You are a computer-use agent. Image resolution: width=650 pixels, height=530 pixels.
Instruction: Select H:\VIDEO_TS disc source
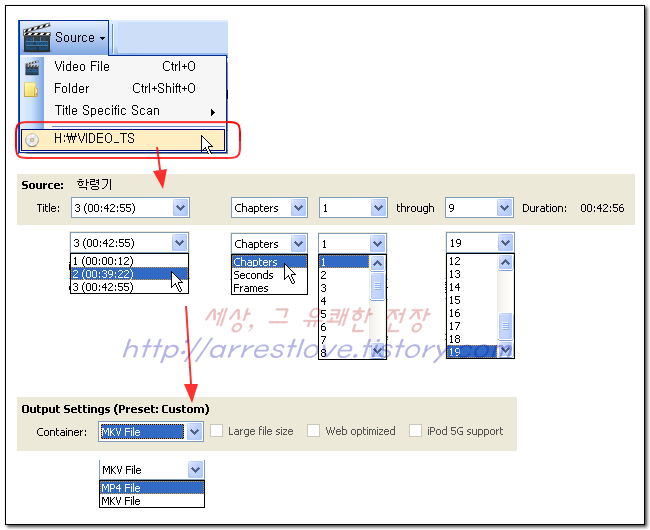click(x=123, y=140)
